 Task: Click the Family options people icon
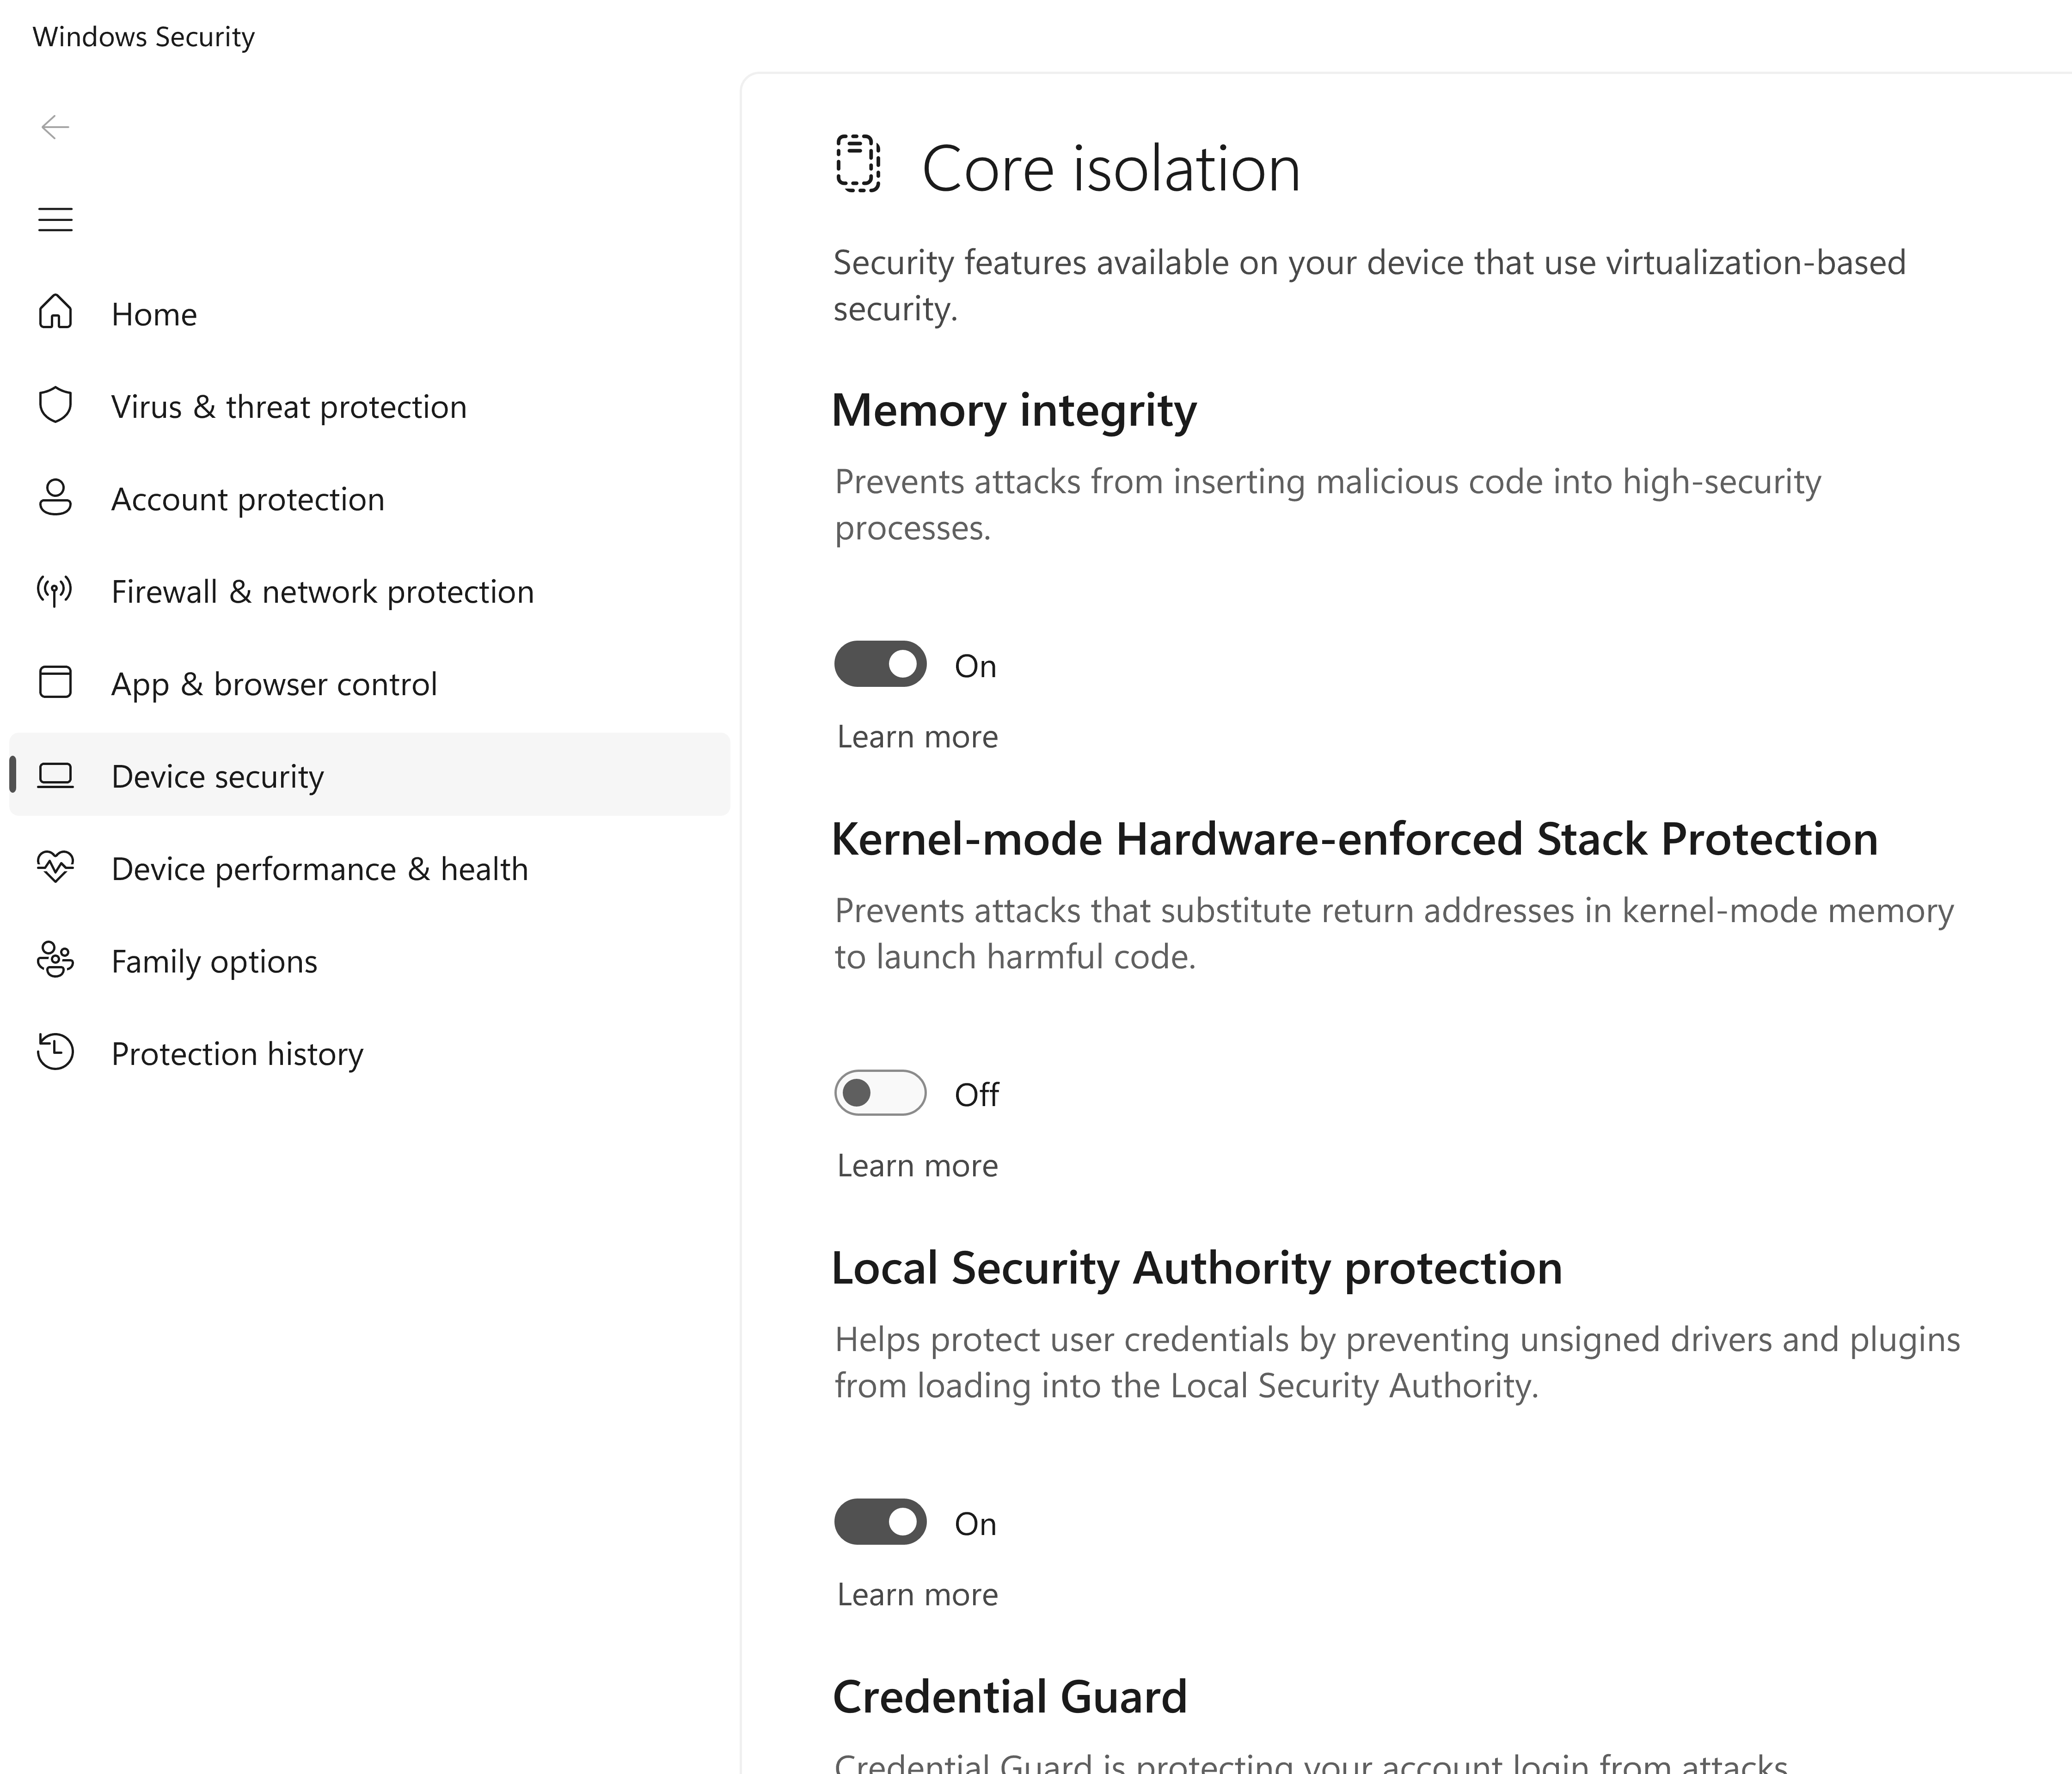[55, 960]
